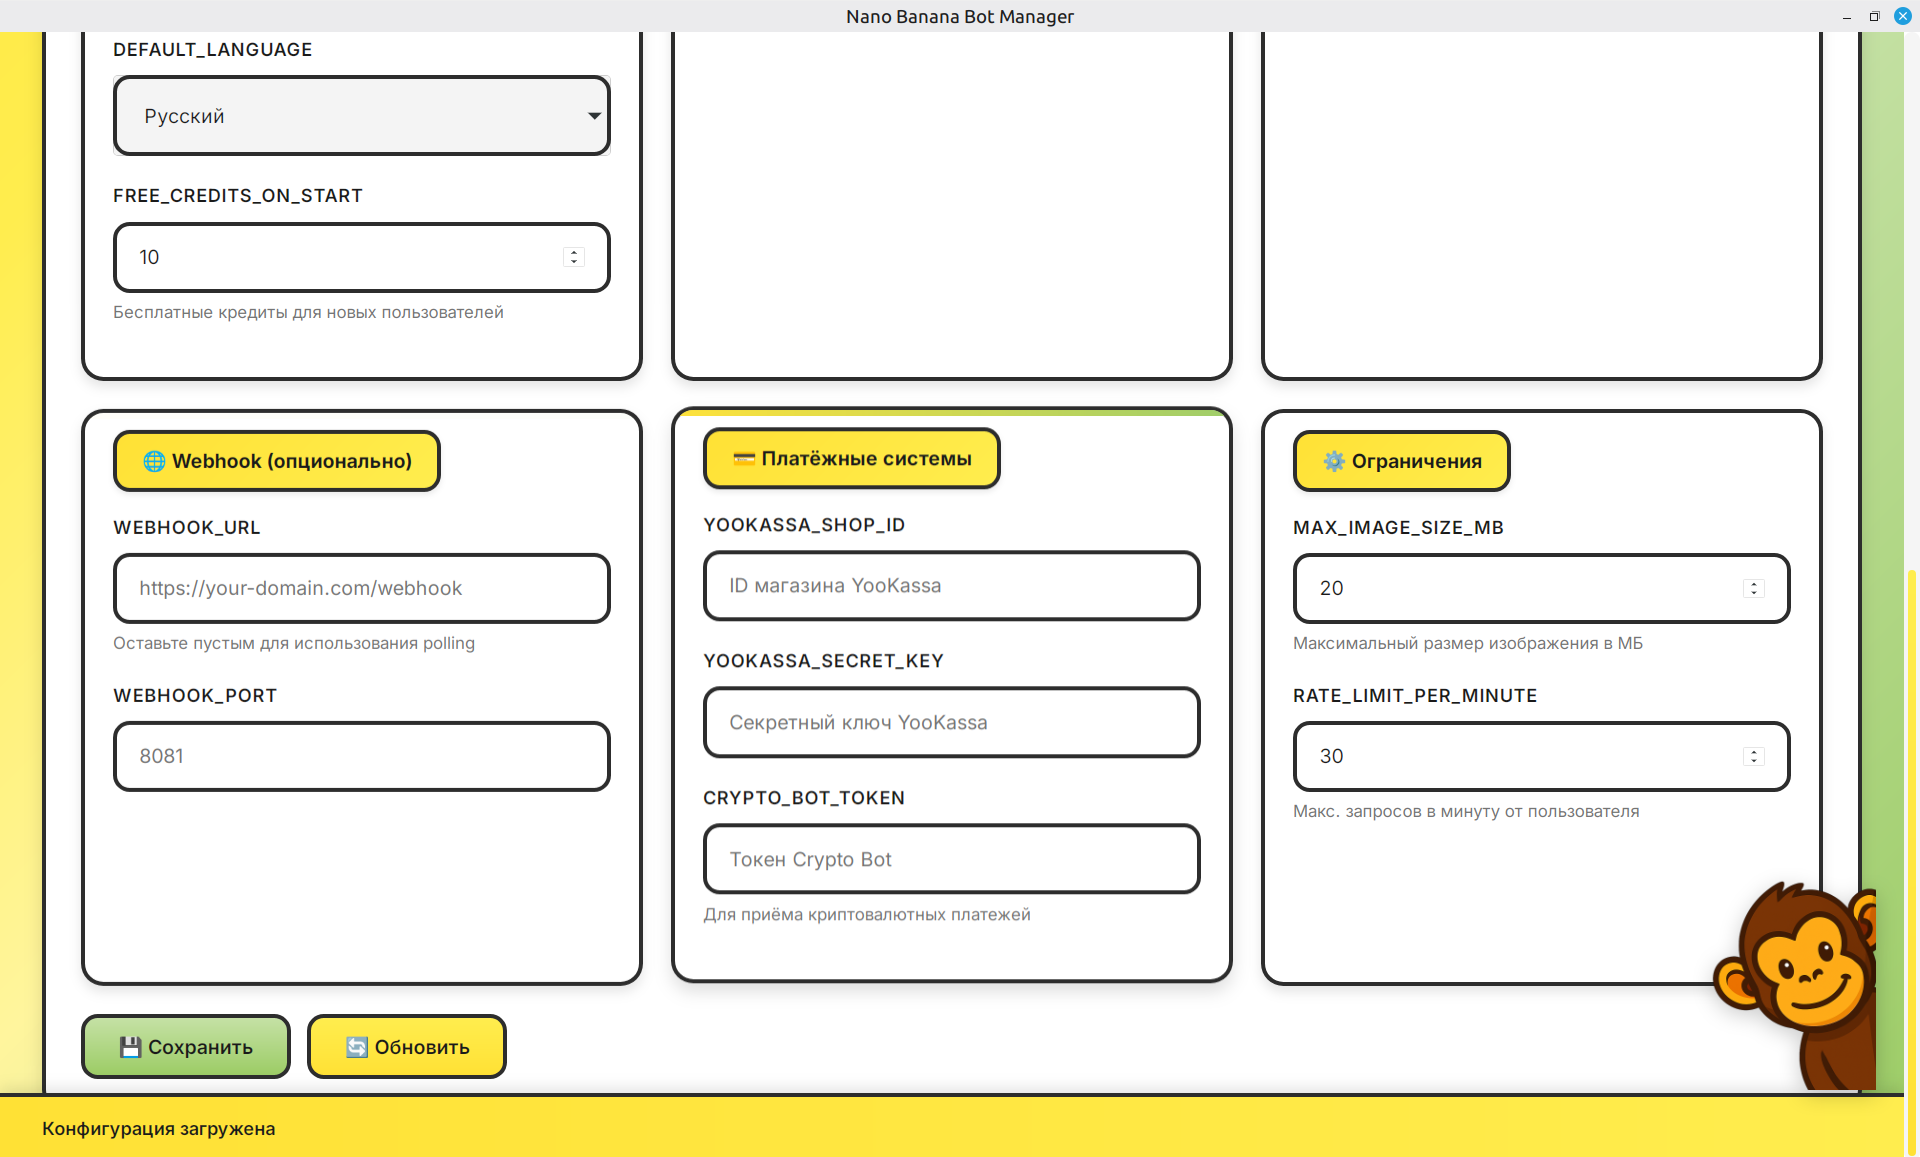1920x1157 pixels.
Task: Click the RATE_LIMIT_PER_MINUTE stepper arrows
Action: pyautogui.click(x=1753, y=756)
